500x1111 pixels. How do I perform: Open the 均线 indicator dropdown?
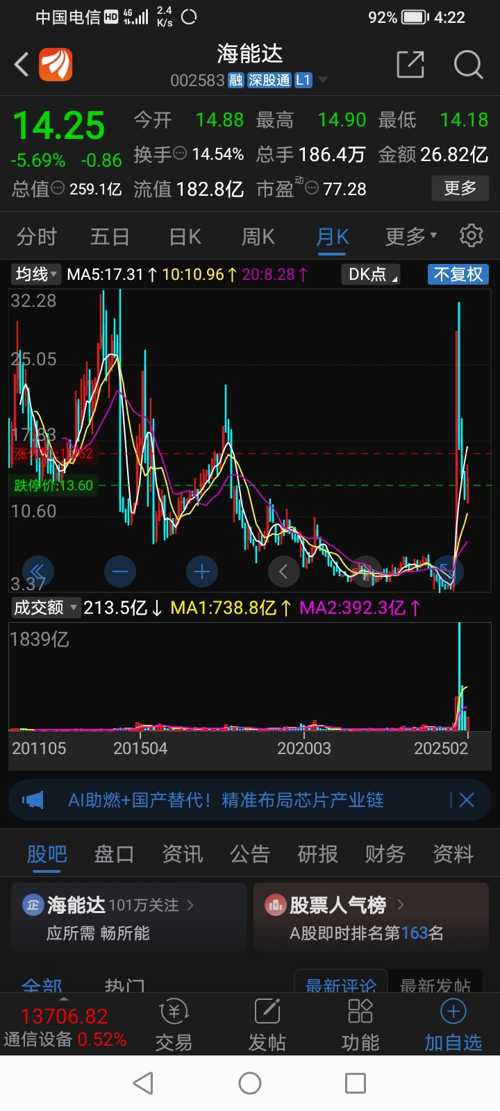[37, 273]
